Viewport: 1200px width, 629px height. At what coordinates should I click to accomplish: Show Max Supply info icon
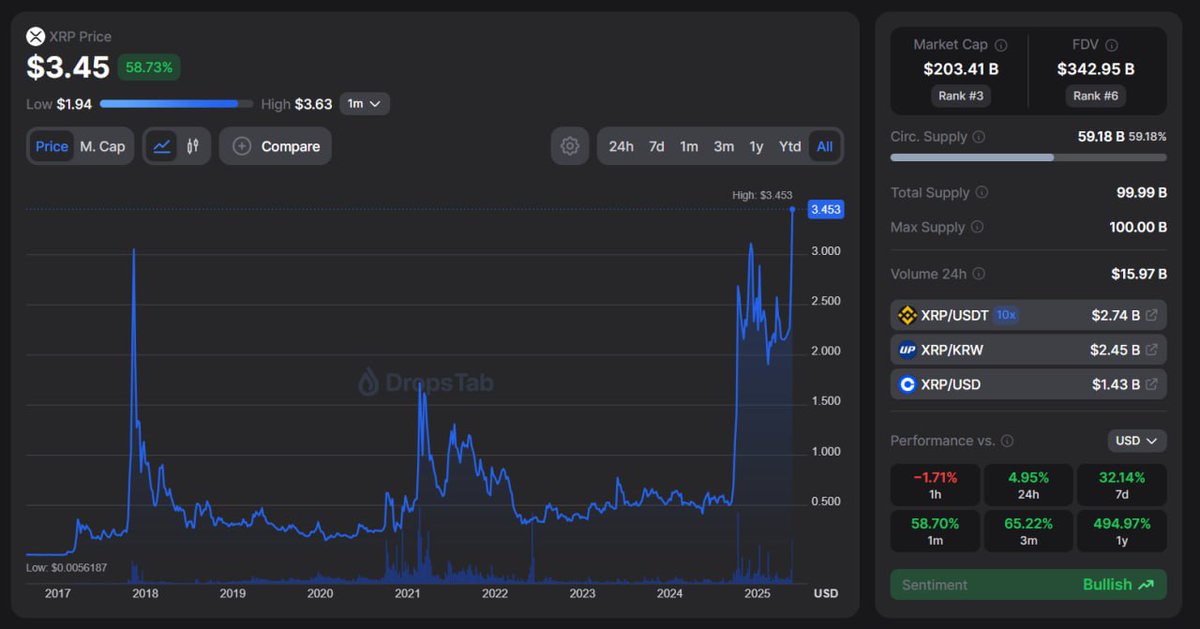point(977,227)
